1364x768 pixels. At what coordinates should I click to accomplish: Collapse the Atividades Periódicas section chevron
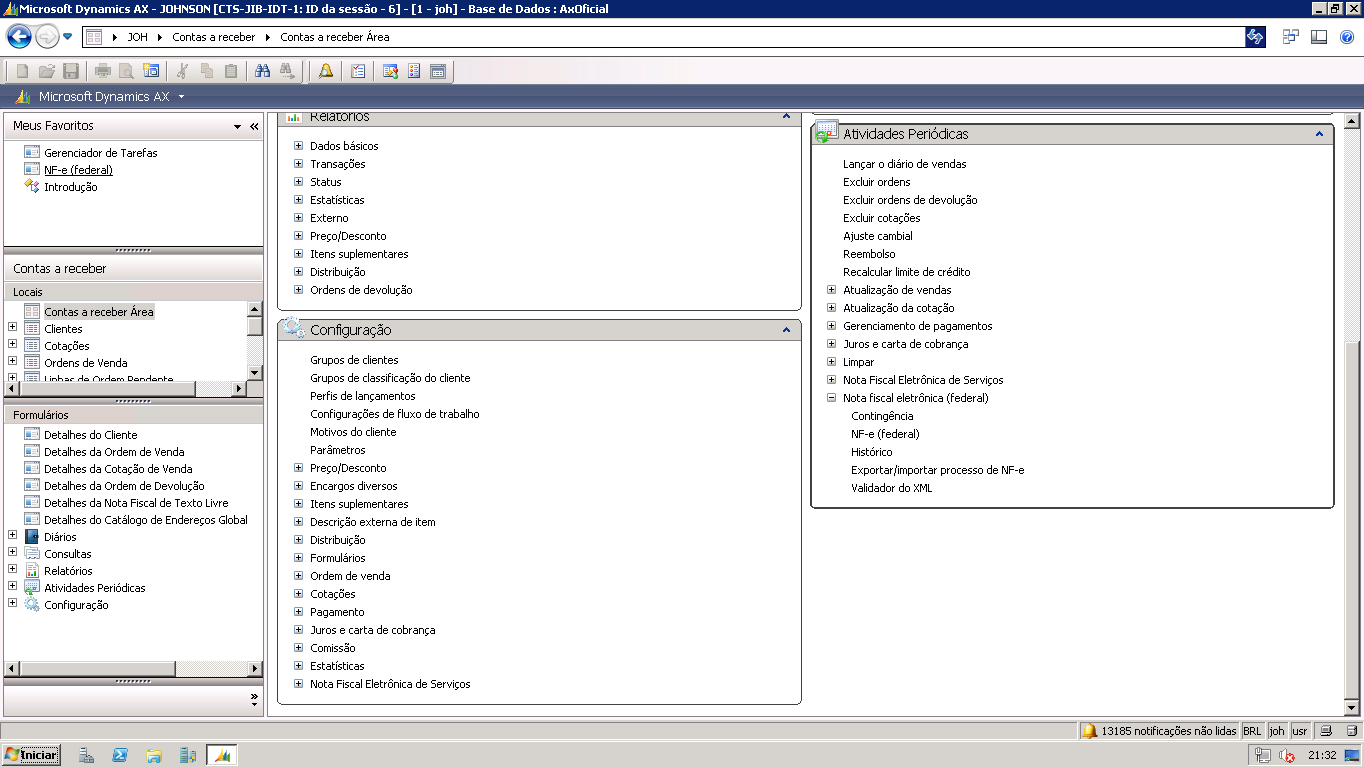[x=1319, y=134]
